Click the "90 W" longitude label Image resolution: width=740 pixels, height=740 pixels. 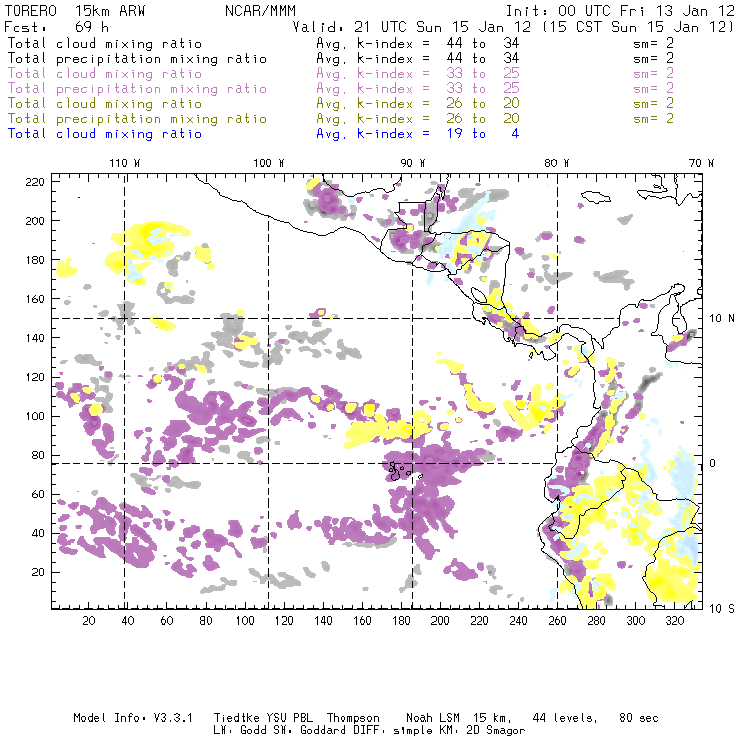pyautogui.click(x=412, y=163)
